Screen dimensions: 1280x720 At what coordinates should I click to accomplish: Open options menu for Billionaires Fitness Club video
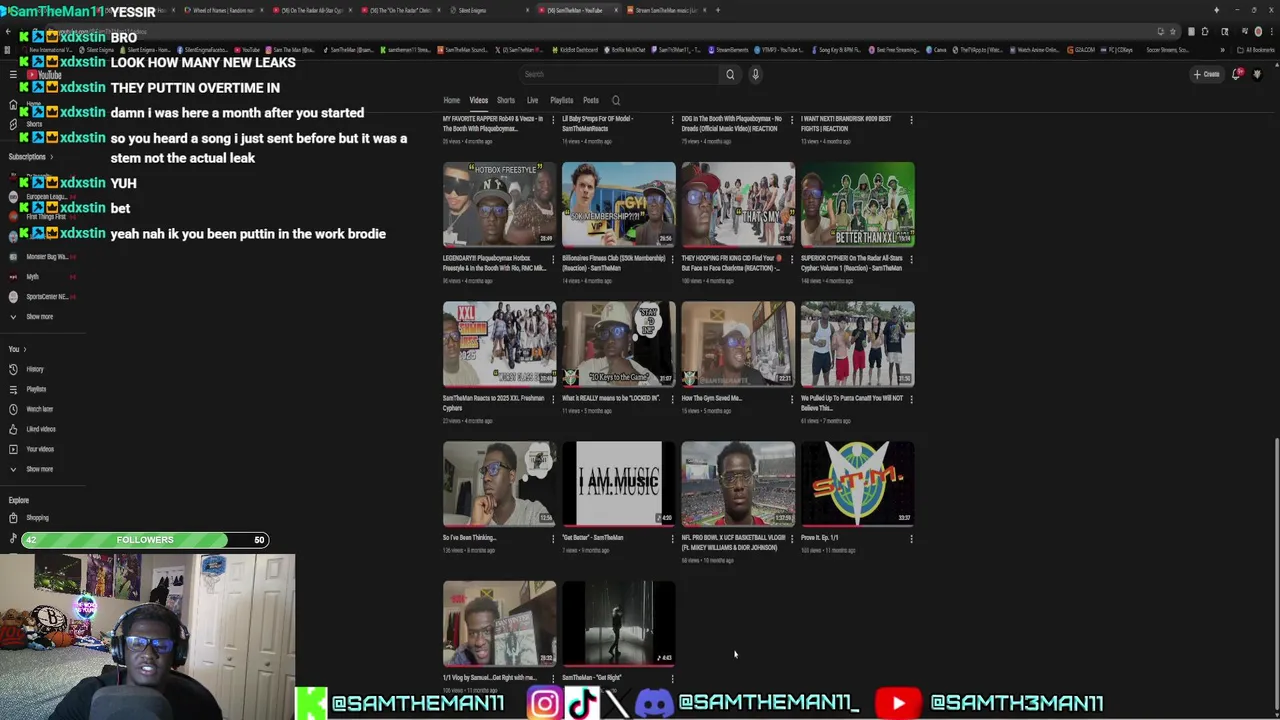(672, 259)
